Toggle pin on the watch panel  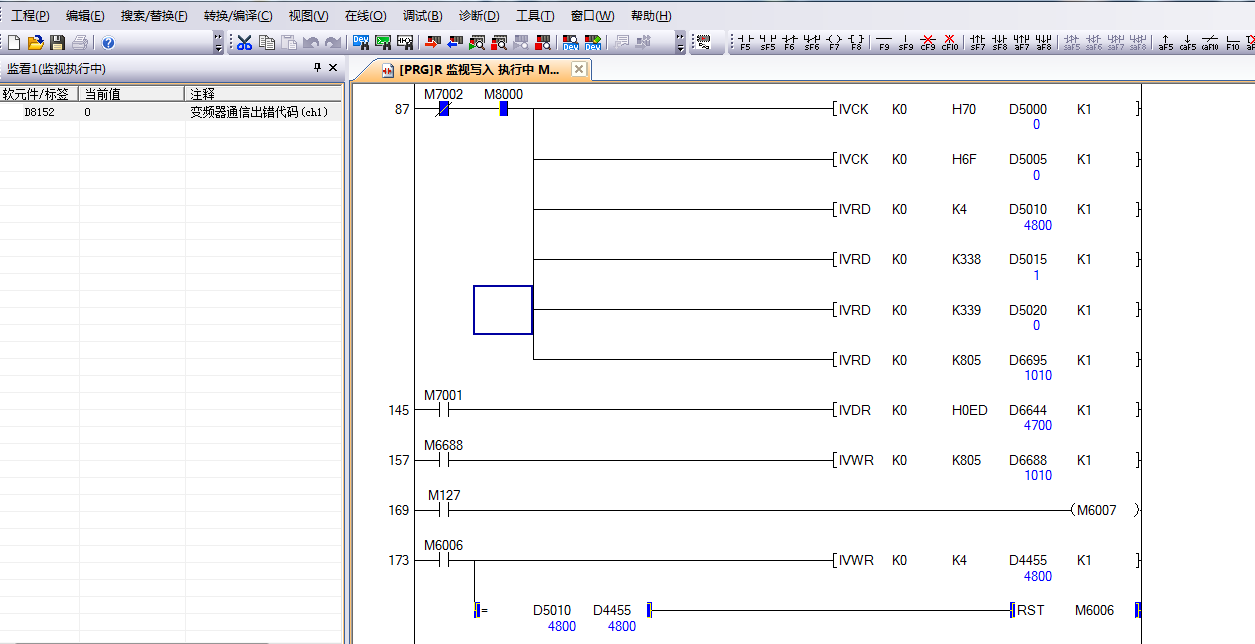point(318,68)
